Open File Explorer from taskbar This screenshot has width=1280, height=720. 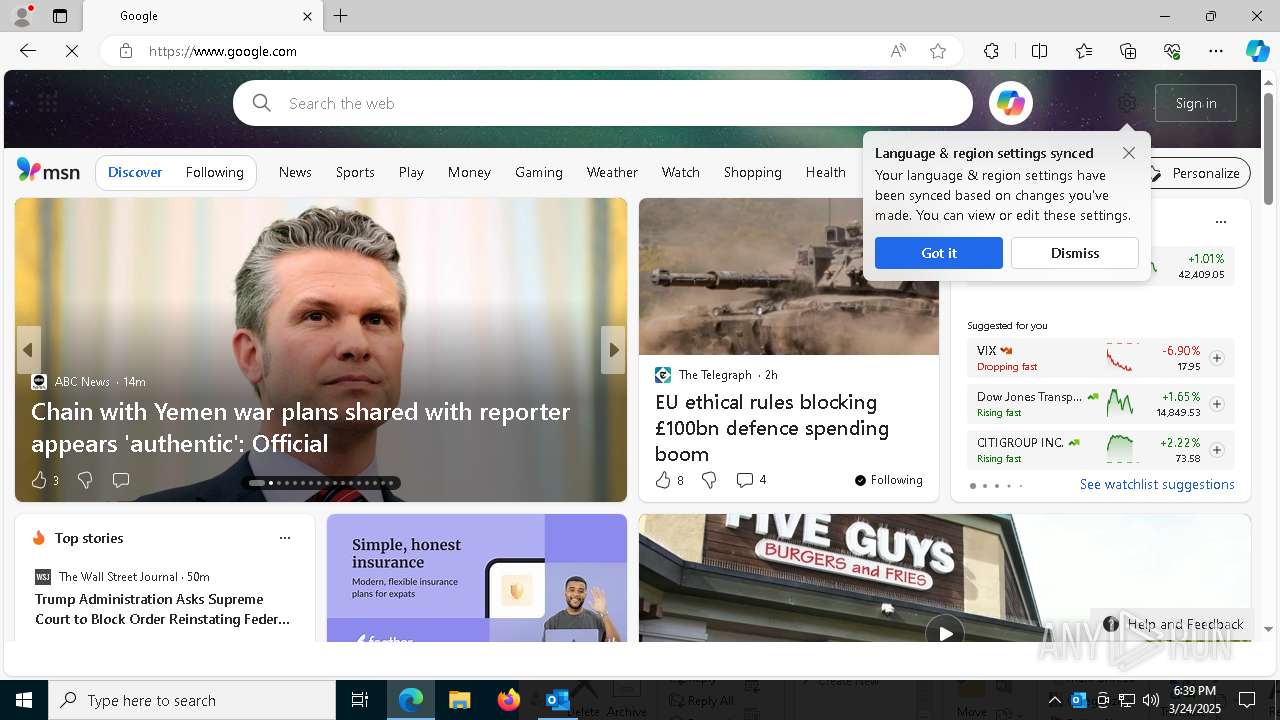[x=460, y=700]
